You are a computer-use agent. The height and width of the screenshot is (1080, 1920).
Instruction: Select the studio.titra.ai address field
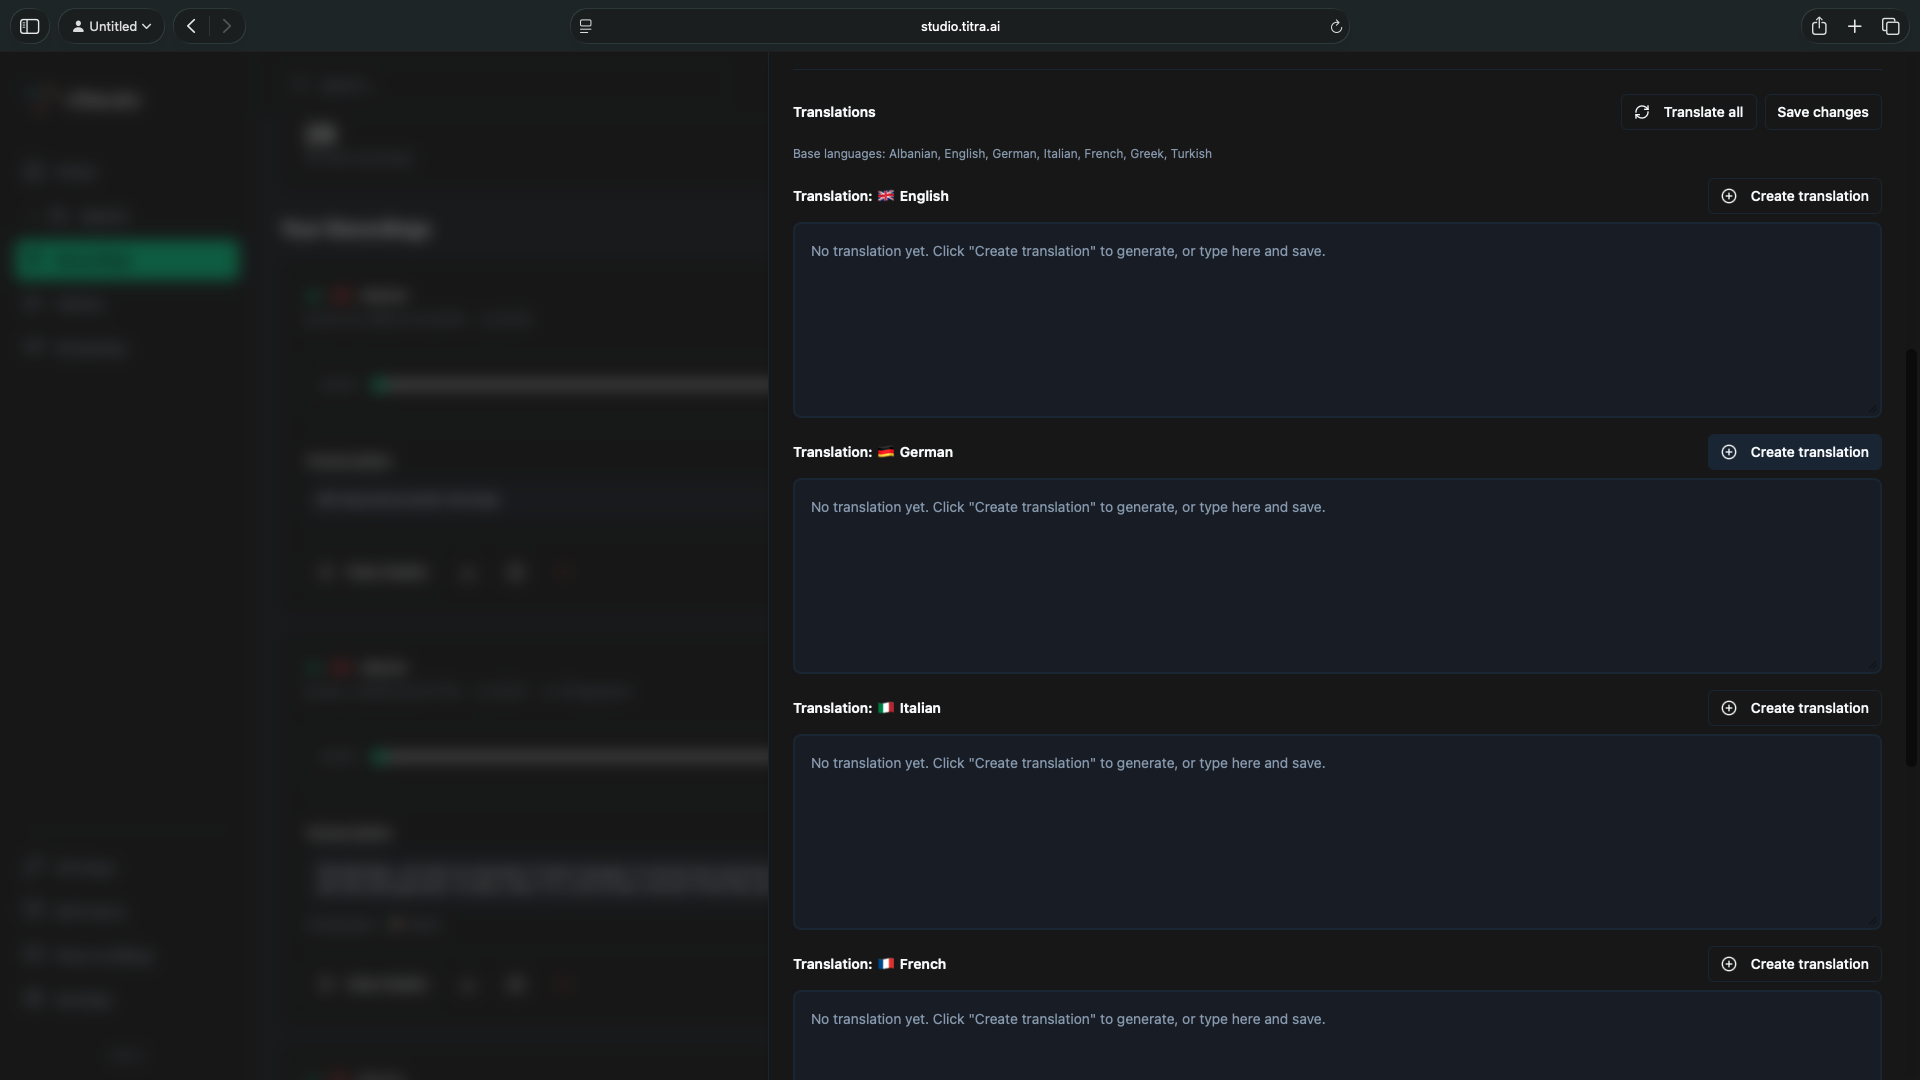(x=960, y=27)
